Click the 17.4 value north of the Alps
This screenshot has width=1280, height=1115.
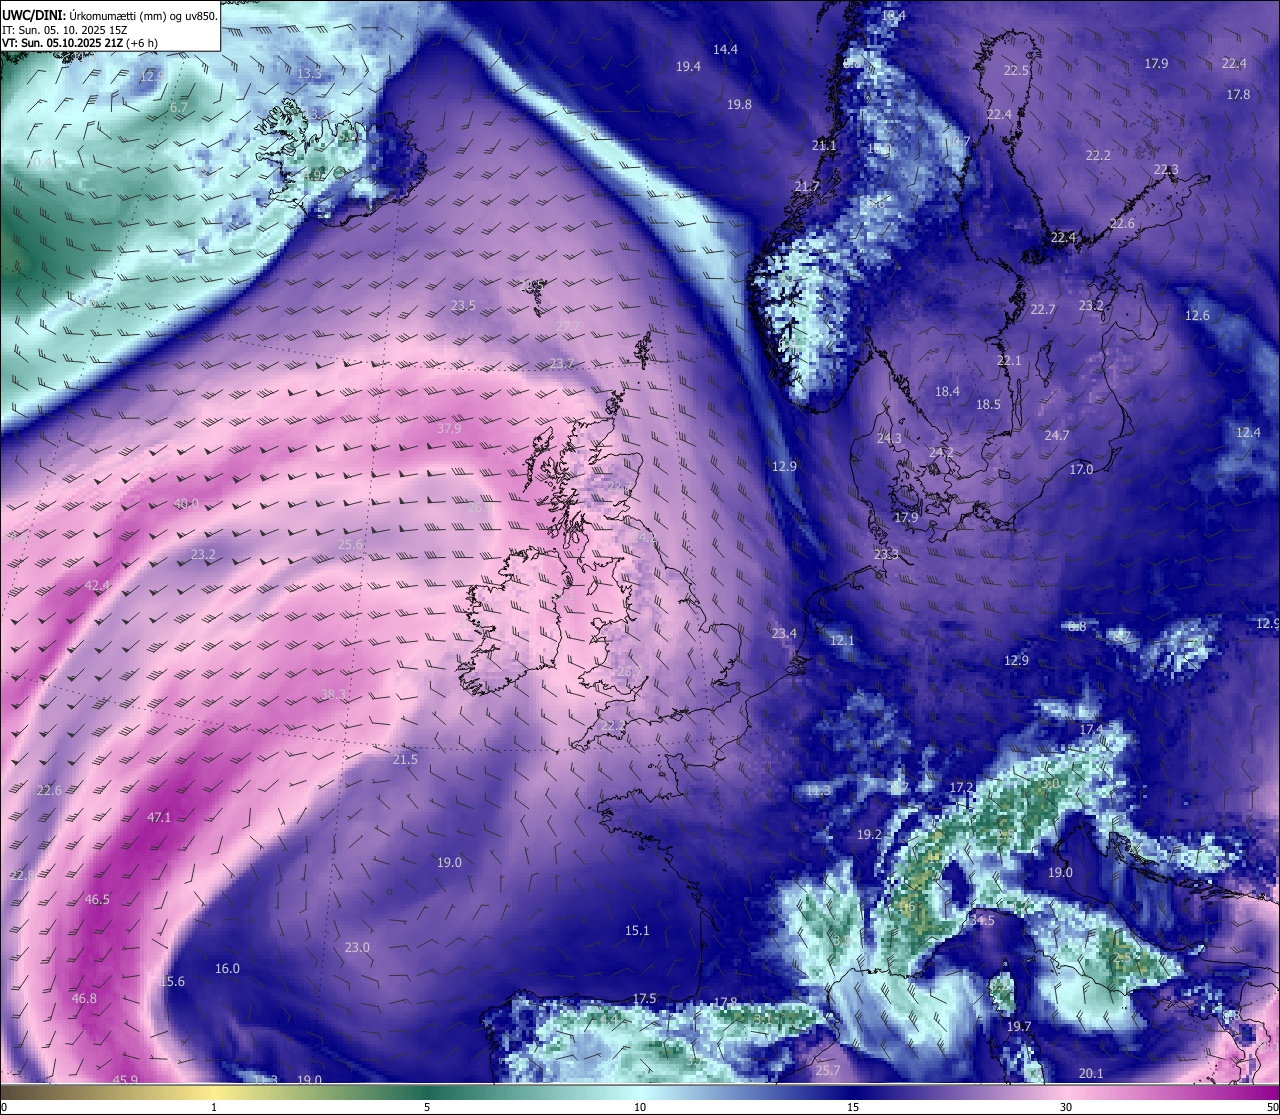click(1091, 730)
